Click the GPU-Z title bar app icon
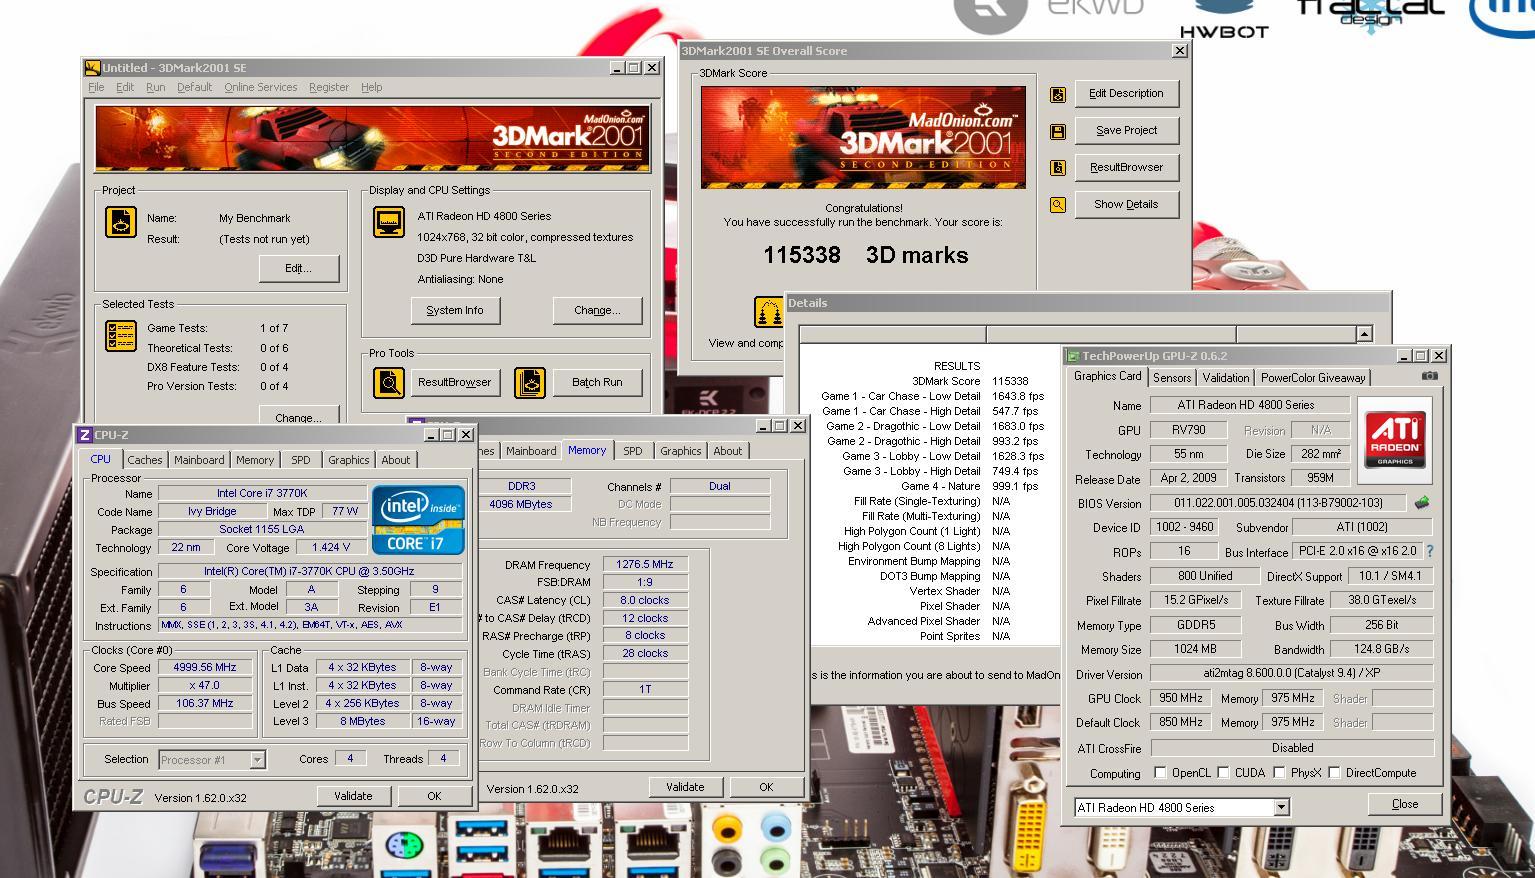The image size is (1535, 878). 1073,356
